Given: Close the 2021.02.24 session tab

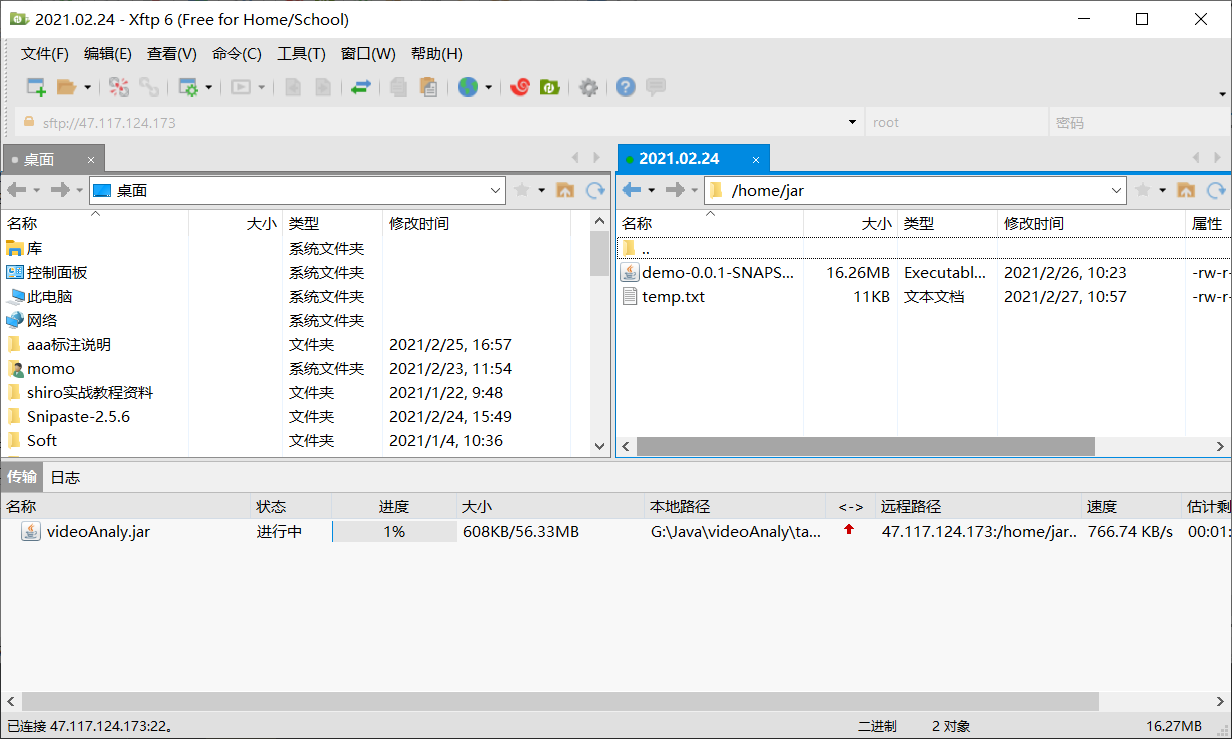Looking at the screenshot, I should tap(756, 159).
